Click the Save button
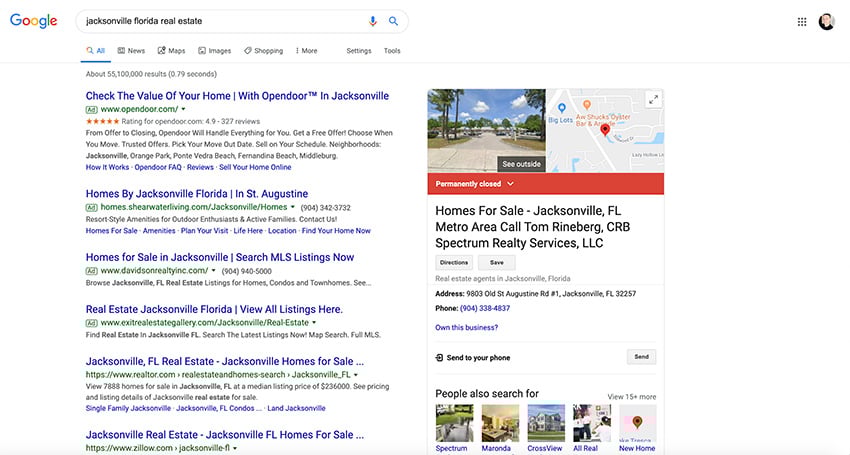 click(497, 262)
